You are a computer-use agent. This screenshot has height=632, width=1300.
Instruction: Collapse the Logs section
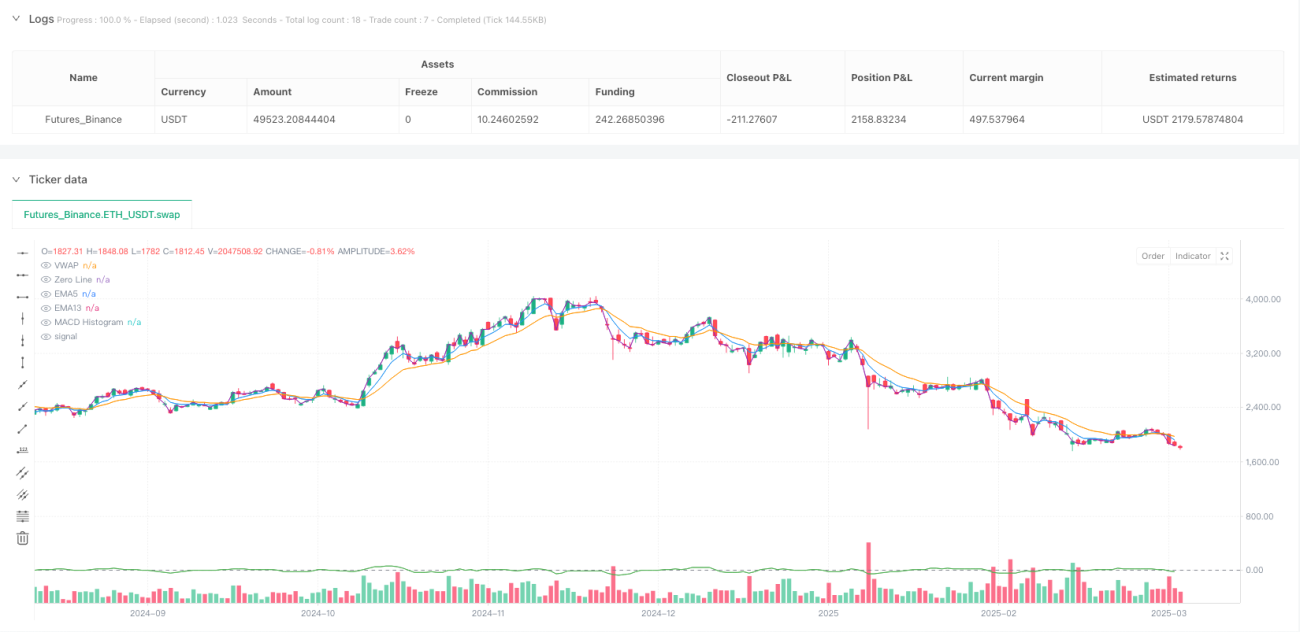coord(16,19)
